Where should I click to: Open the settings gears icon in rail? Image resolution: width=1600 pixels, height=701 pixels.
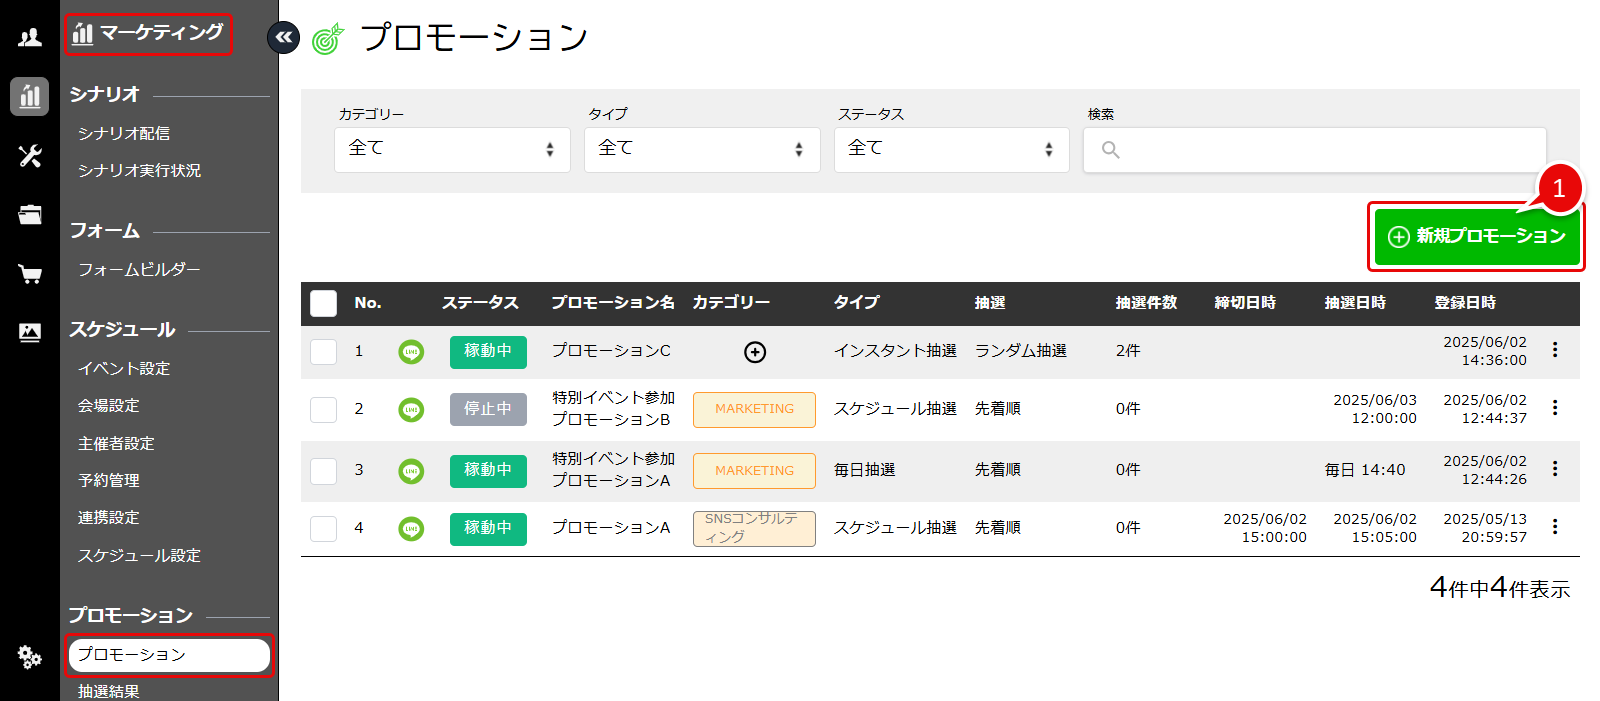(x=30, y=657)
